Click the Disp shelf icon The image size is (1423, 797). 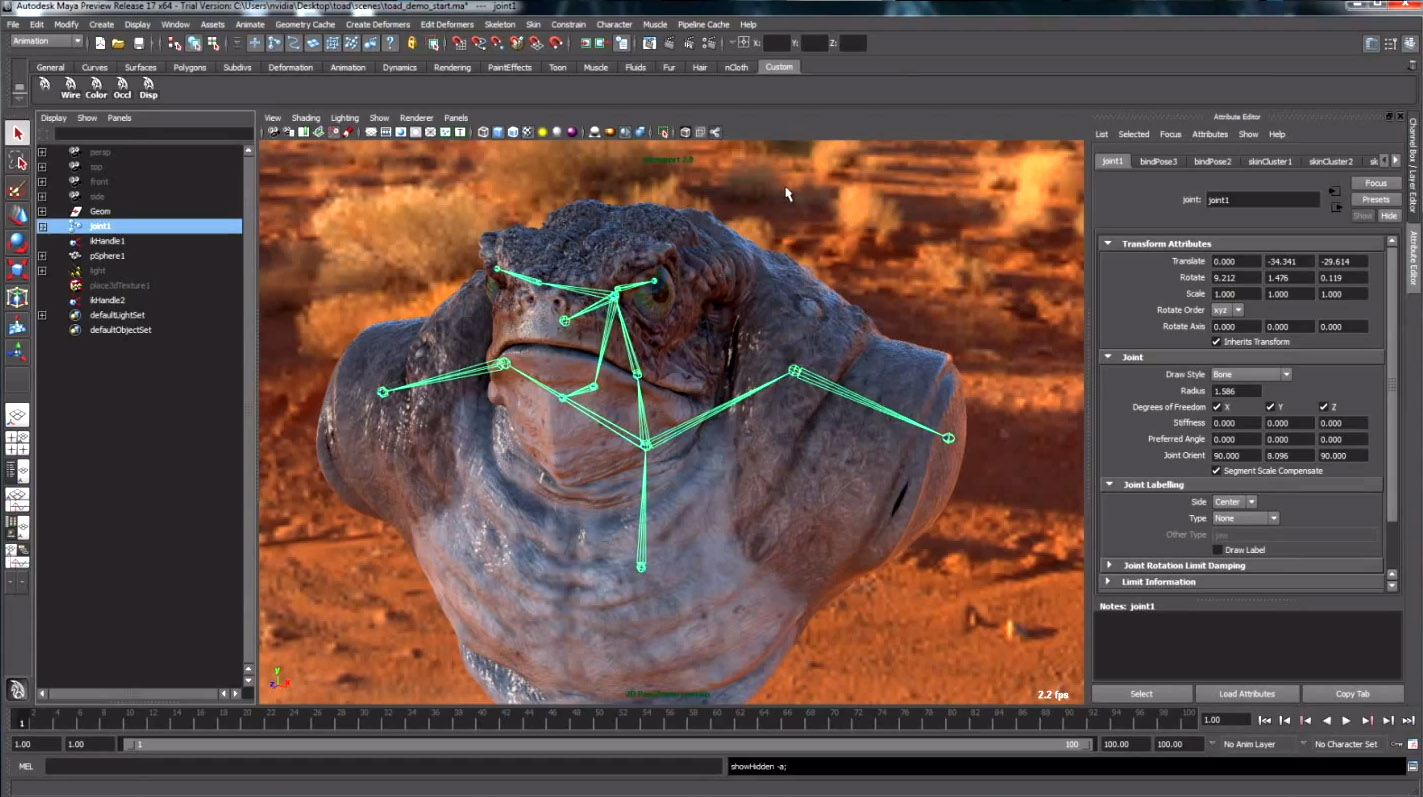pyautogui.click(x=148, y=88)
